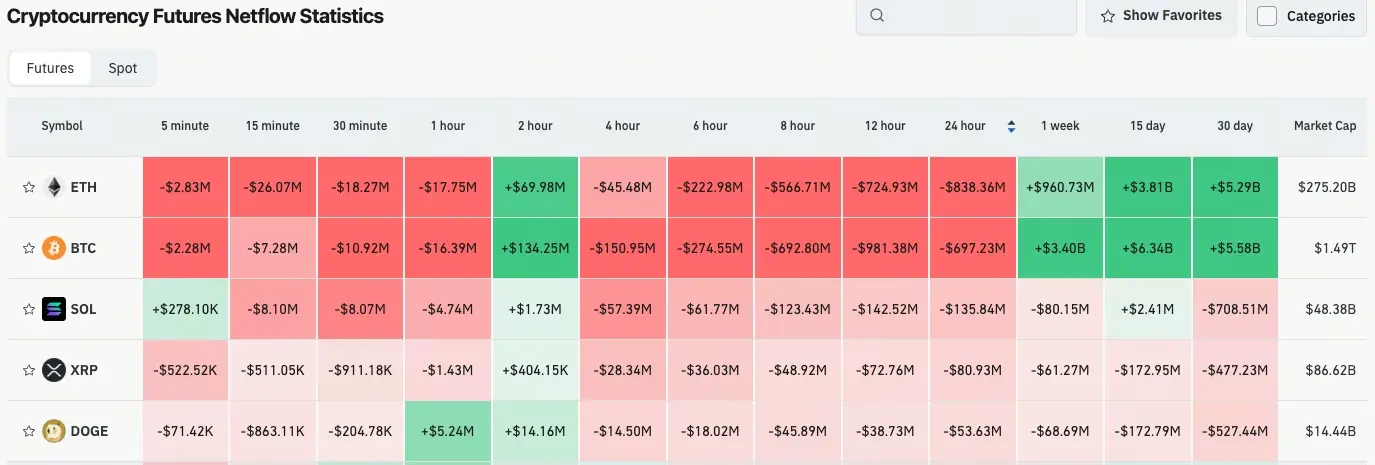Focus the search input field

coord(975,16)
